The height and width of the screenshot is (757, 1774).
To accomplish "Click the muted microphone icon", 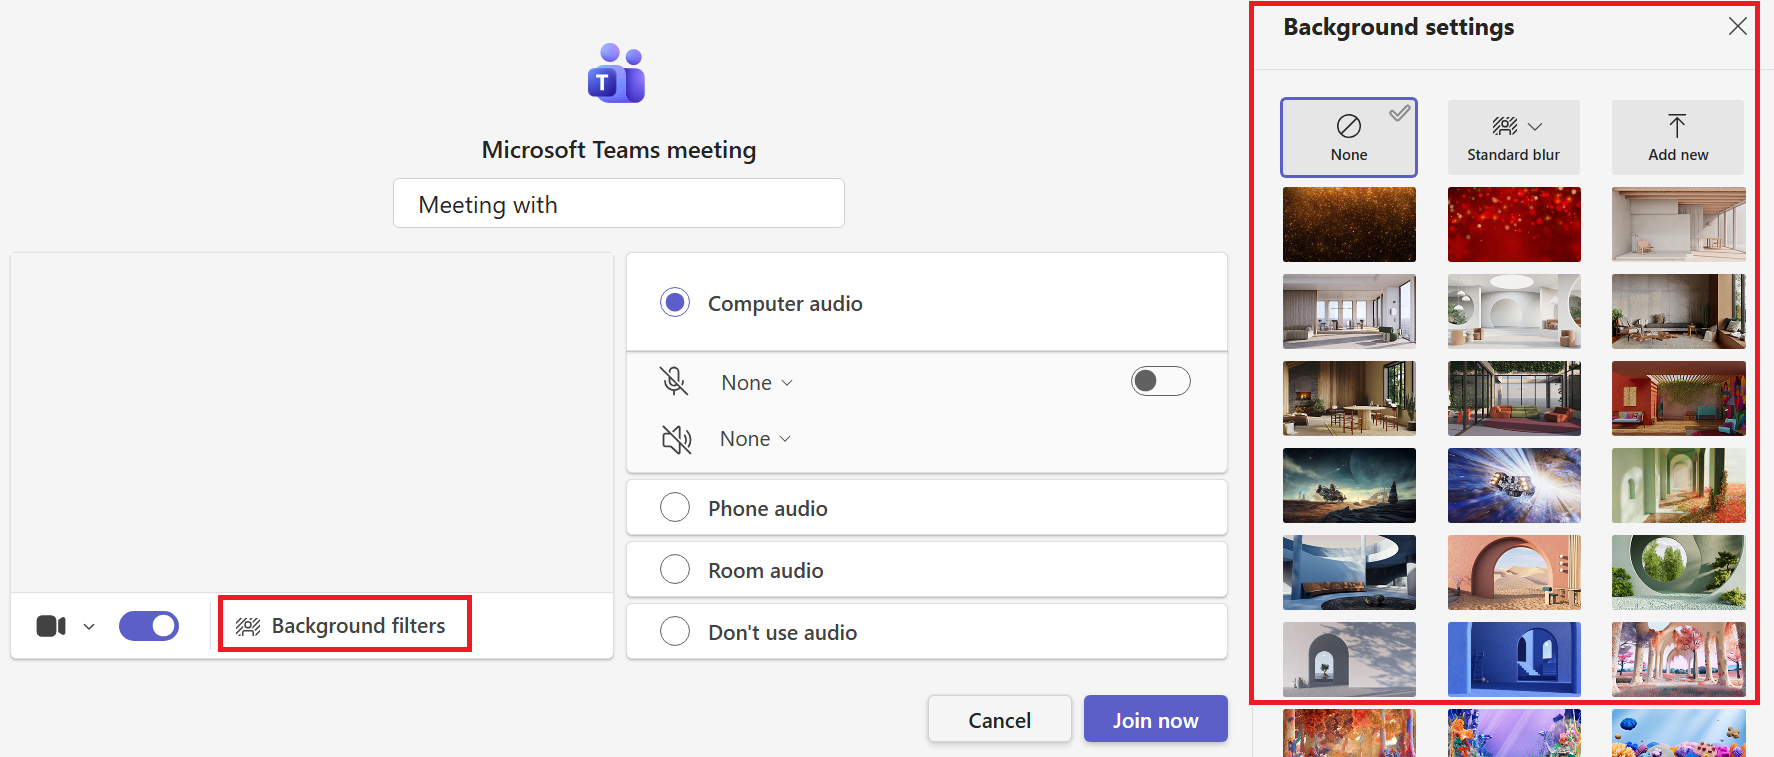I will 674,381.
